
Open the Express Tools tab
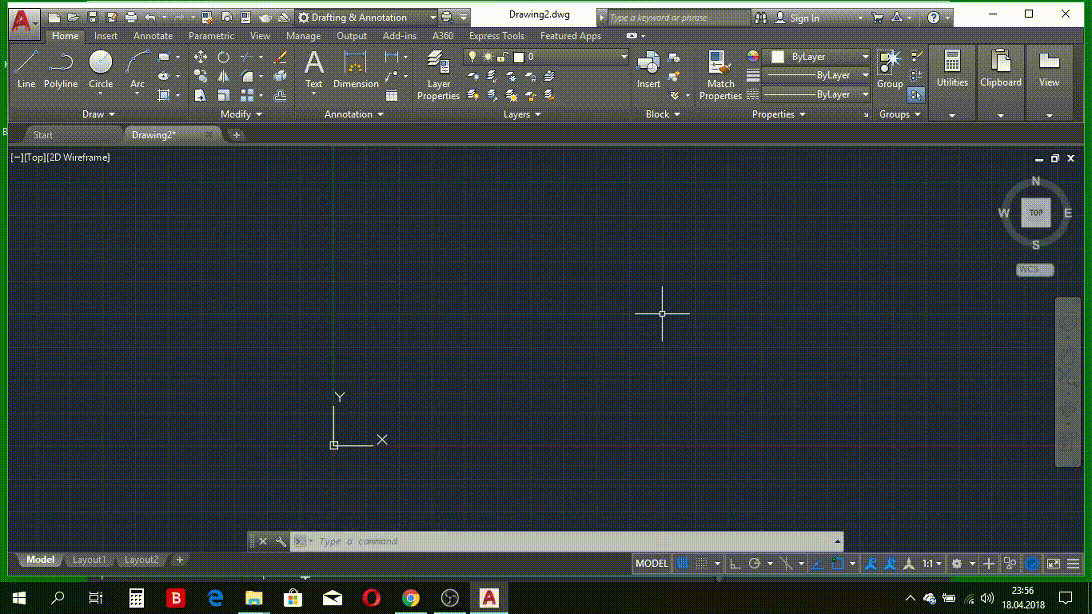[497, 36]
